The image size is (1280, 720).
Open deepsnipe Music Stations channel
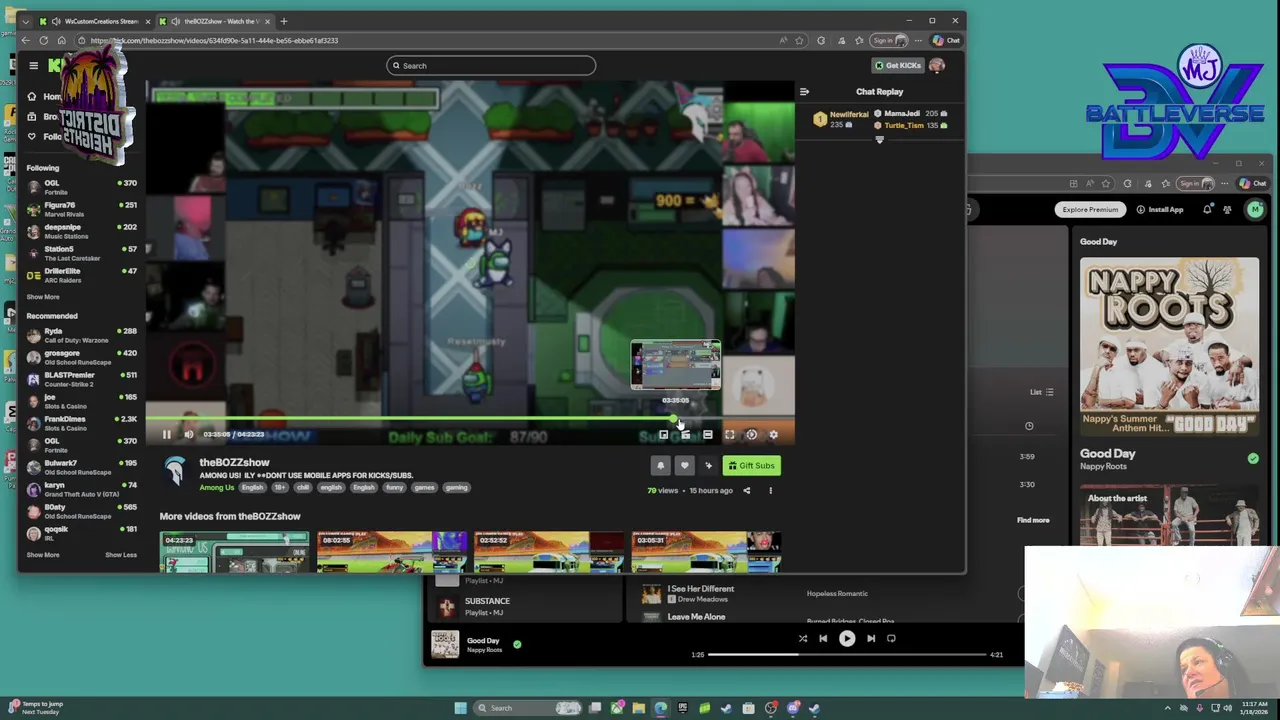point(82,231)
